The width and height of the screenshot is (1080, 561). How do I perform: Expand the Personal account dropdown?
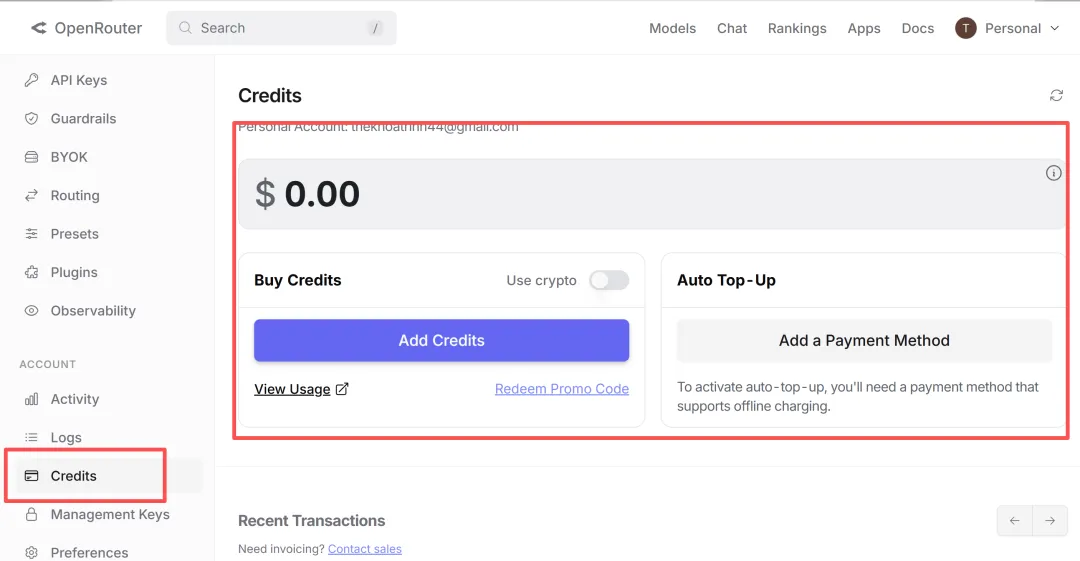(1008, 28)
